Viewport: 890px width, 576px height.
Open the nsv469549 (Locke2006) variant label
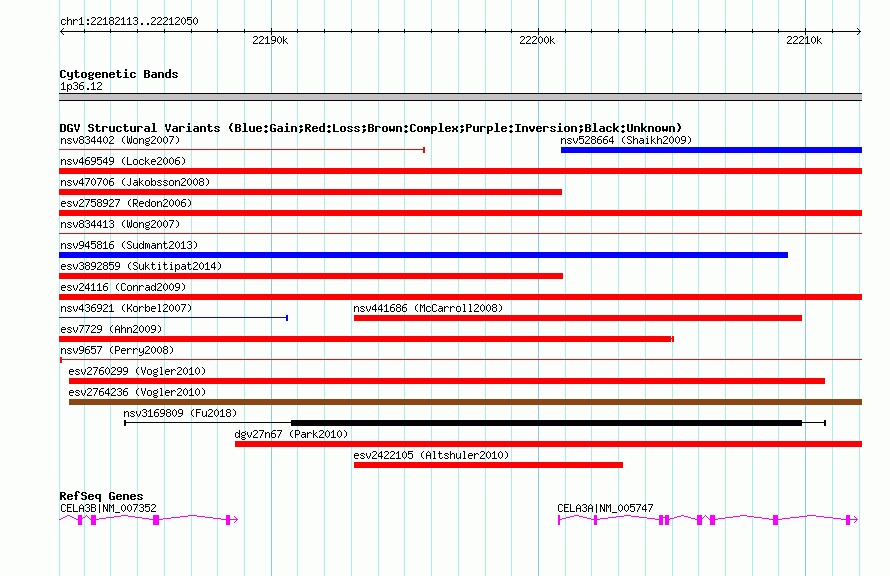123,161
